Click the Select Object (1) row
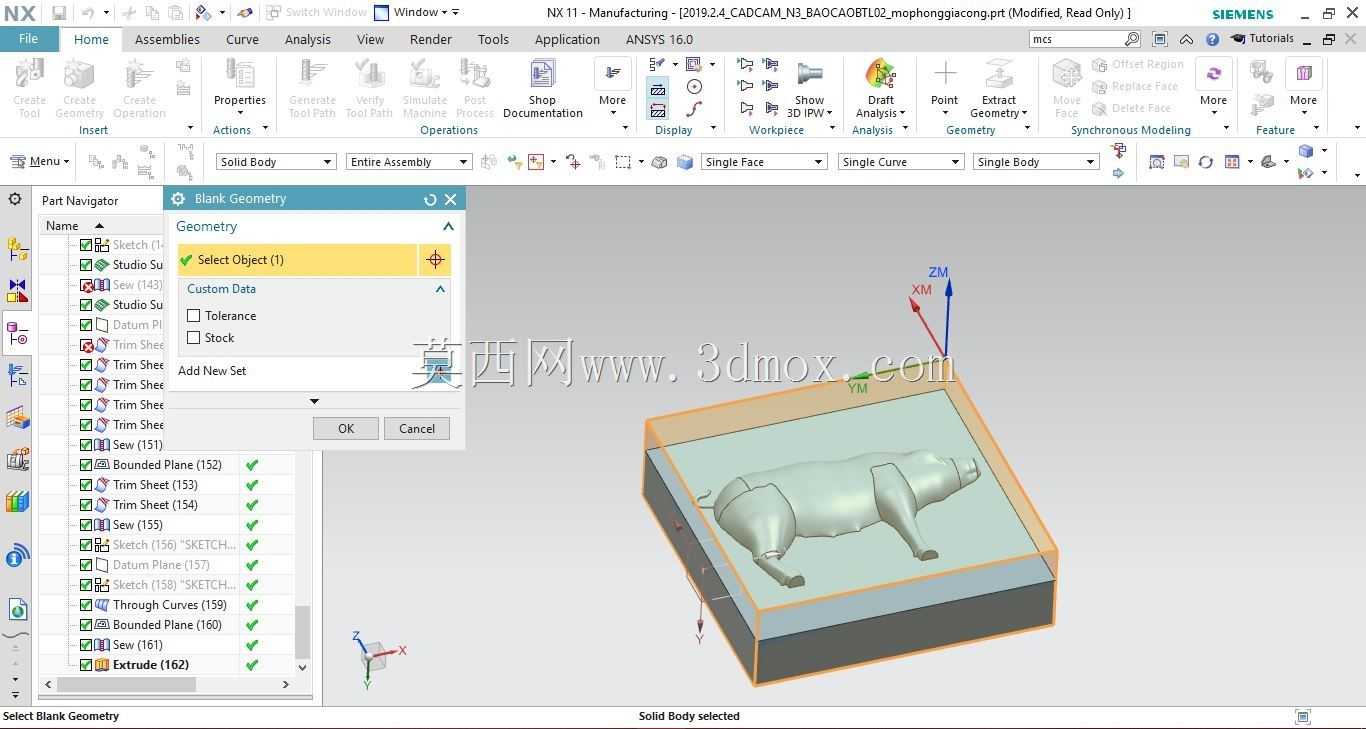1366x729 pixels. 297,260
